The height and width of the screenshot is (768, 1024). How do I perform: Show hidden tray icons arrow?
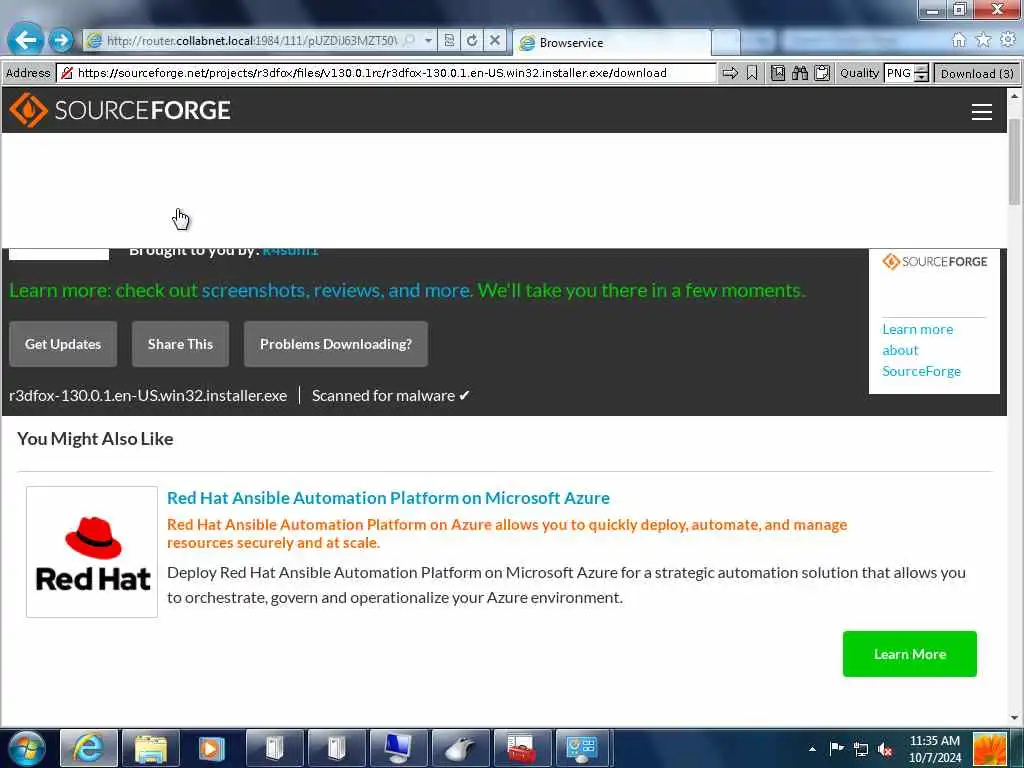[812, 749]
